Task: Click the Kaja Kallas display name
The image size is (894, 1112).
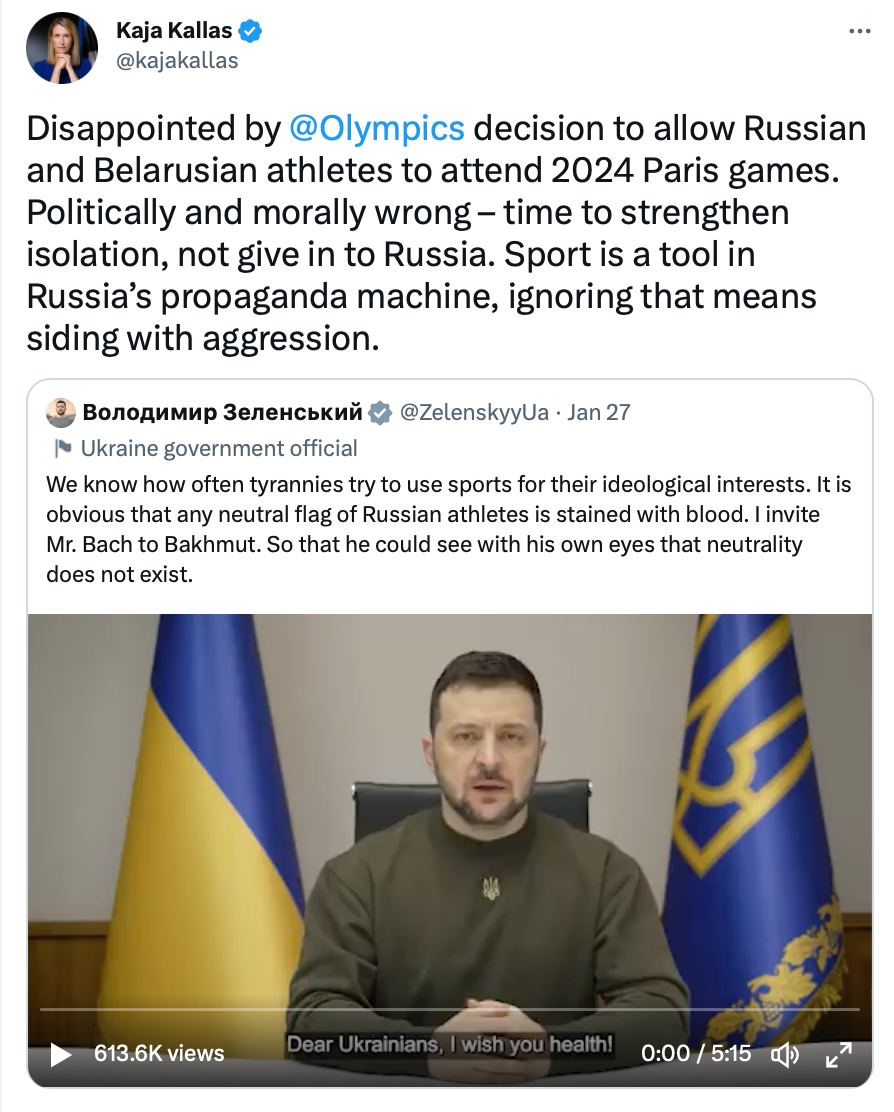Action: pos(174,31)
